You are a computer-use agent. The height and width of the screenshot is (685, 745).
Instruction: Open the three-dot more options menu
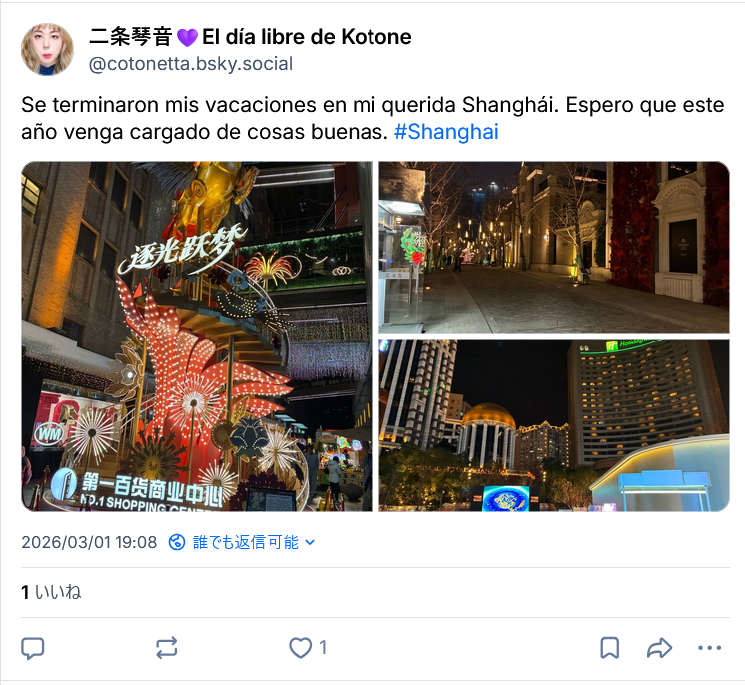[x=709, y=648]
